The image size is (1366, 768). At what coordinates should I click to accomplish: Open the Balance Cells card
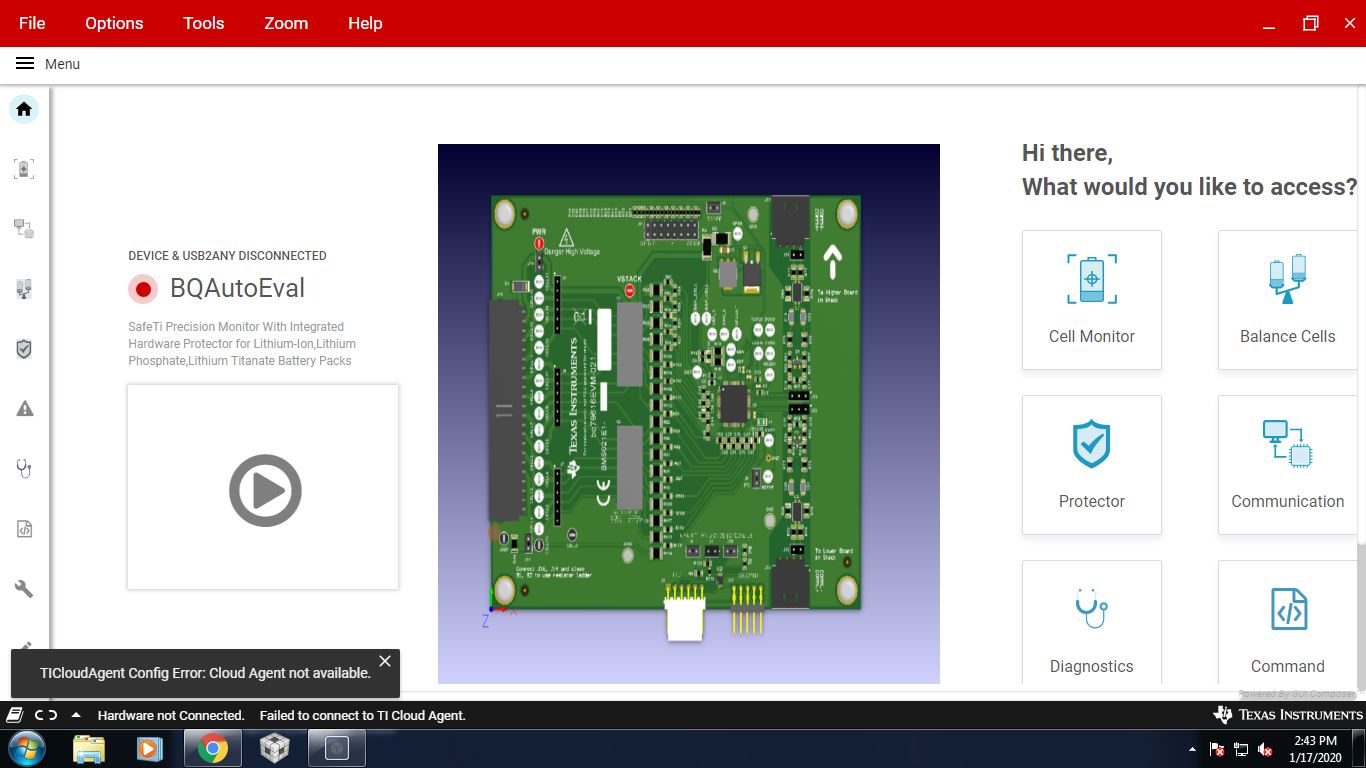coord(1287,300)
